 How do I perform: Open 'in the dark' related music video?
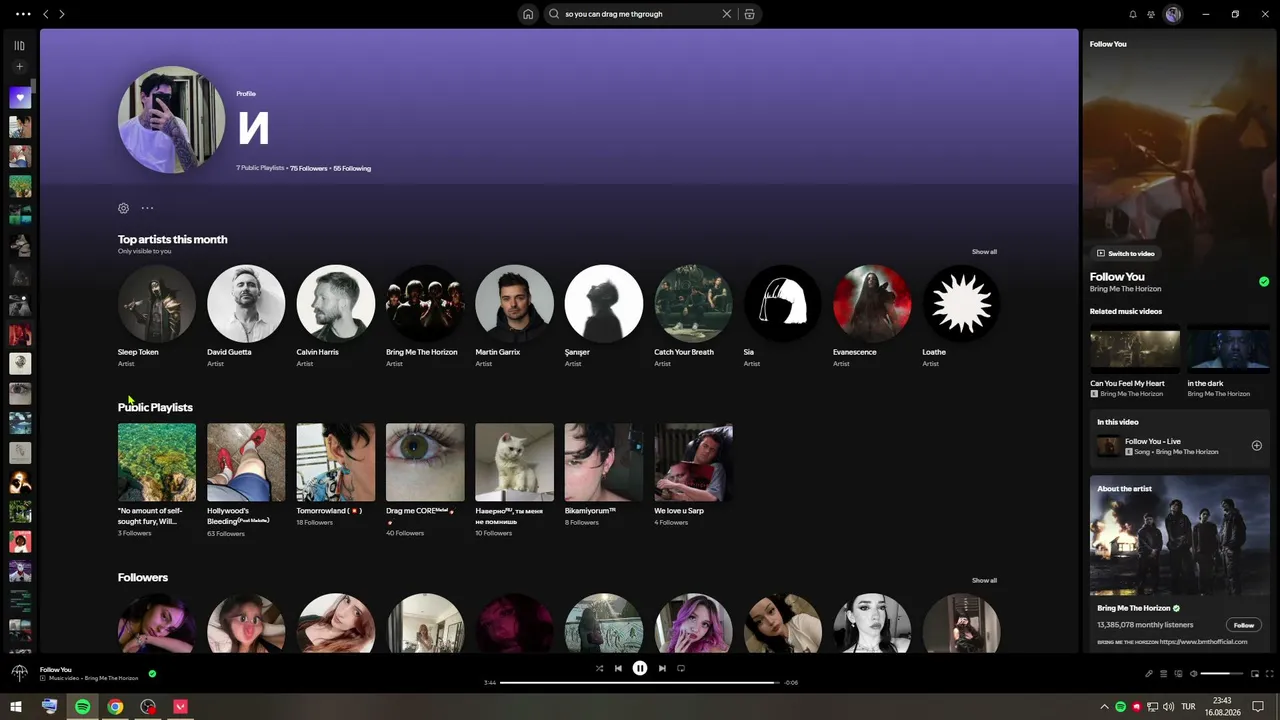point(1229,363)
